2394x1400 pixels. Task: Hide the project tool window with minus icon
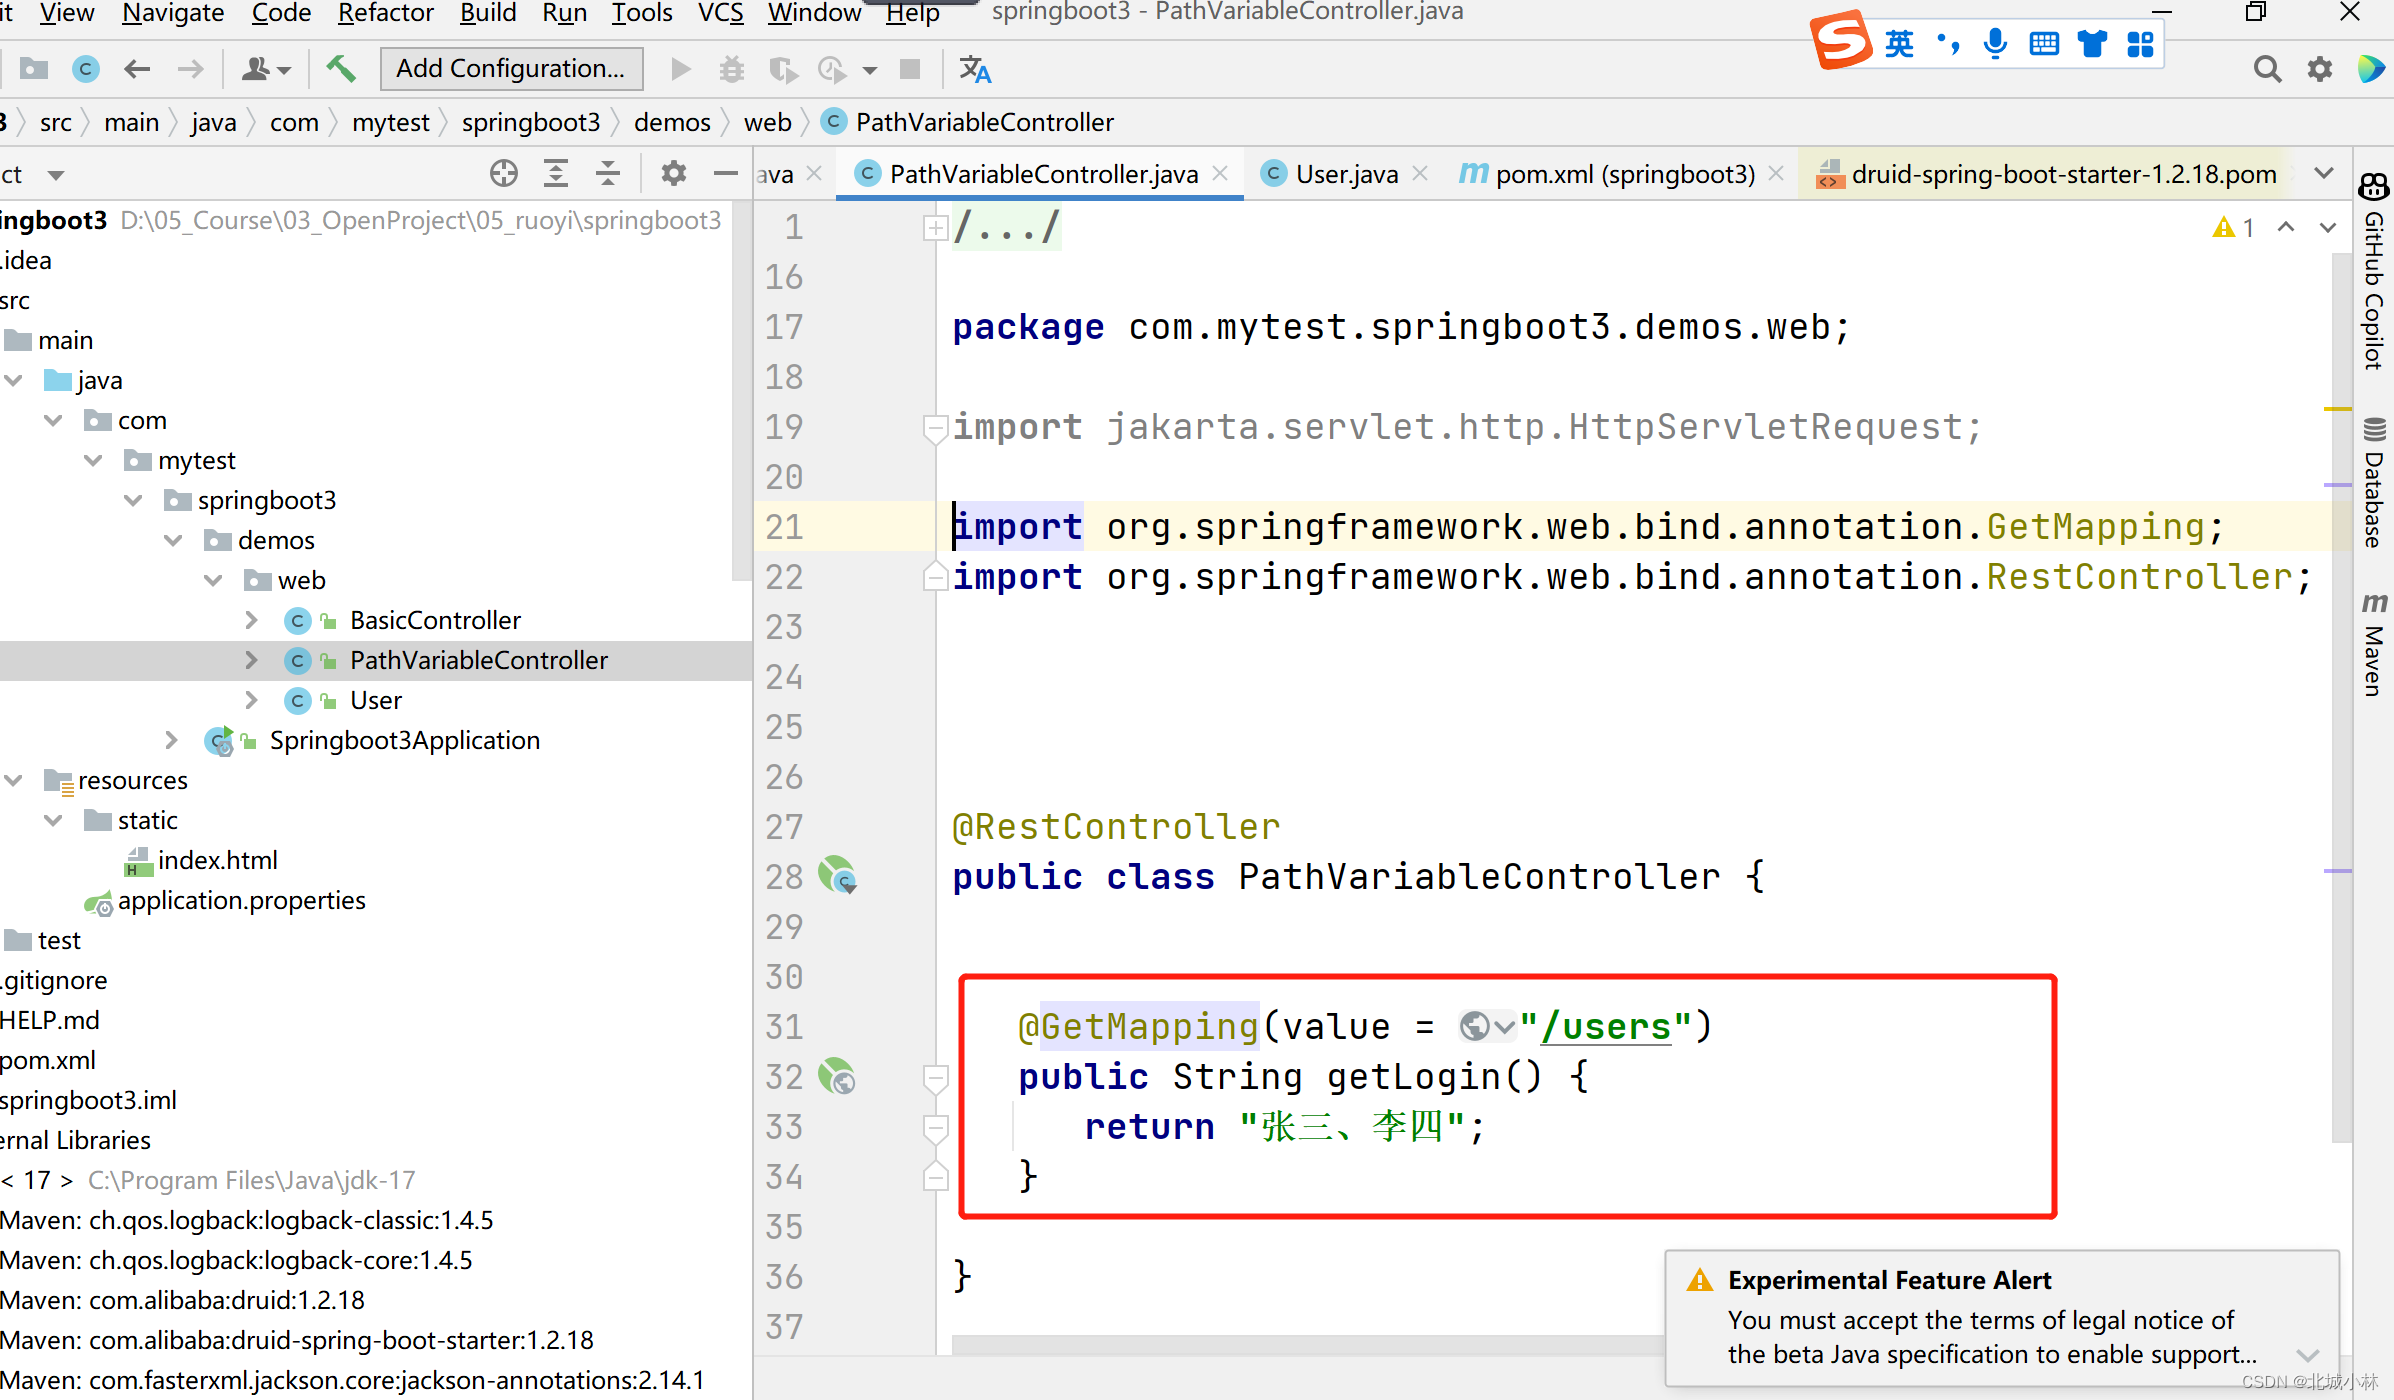point(726,174)
